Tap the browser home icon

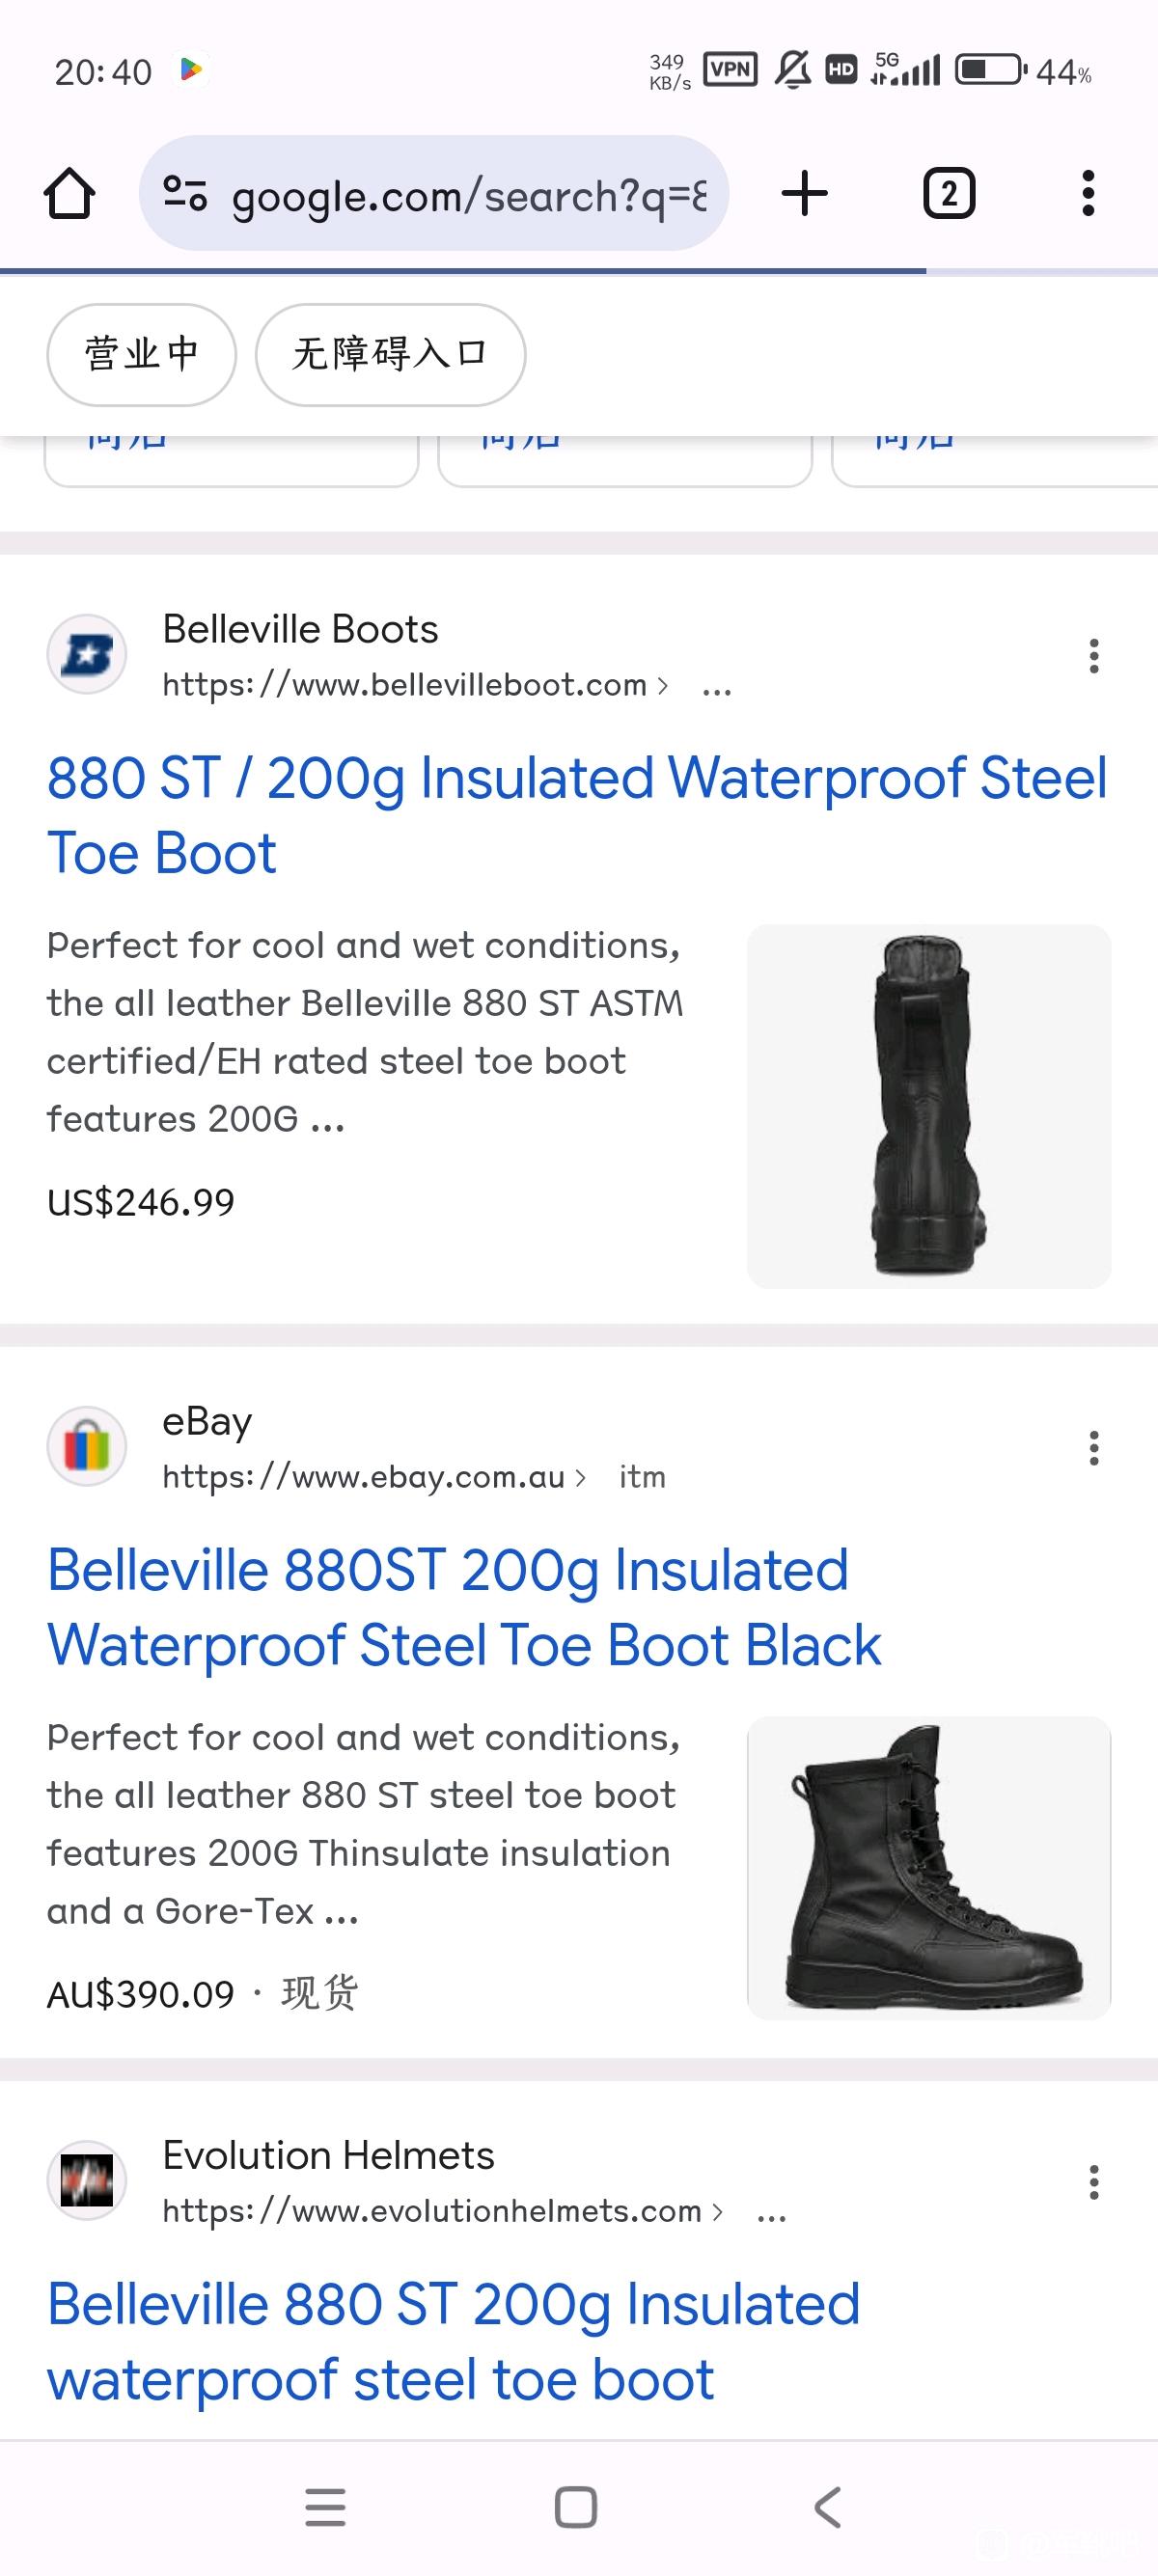[69, 193]
